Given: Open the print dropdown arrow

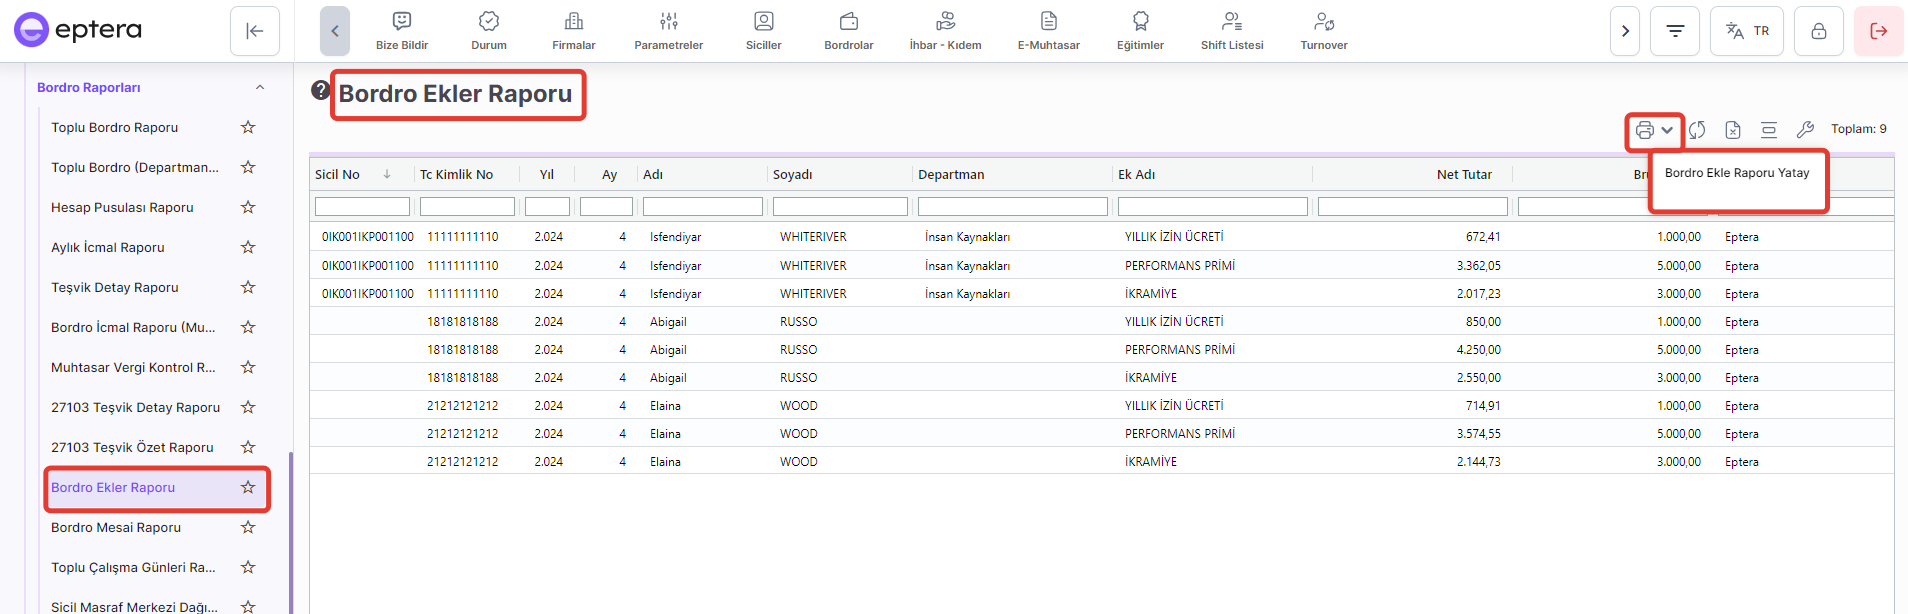Looking at the screenshot, I should coord(1667,130).
